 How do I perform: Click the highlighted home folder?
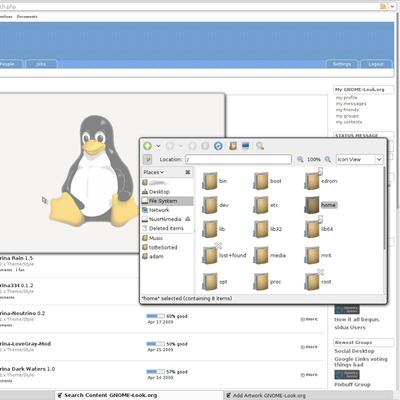pyautogui.click(x=312, y=205)
